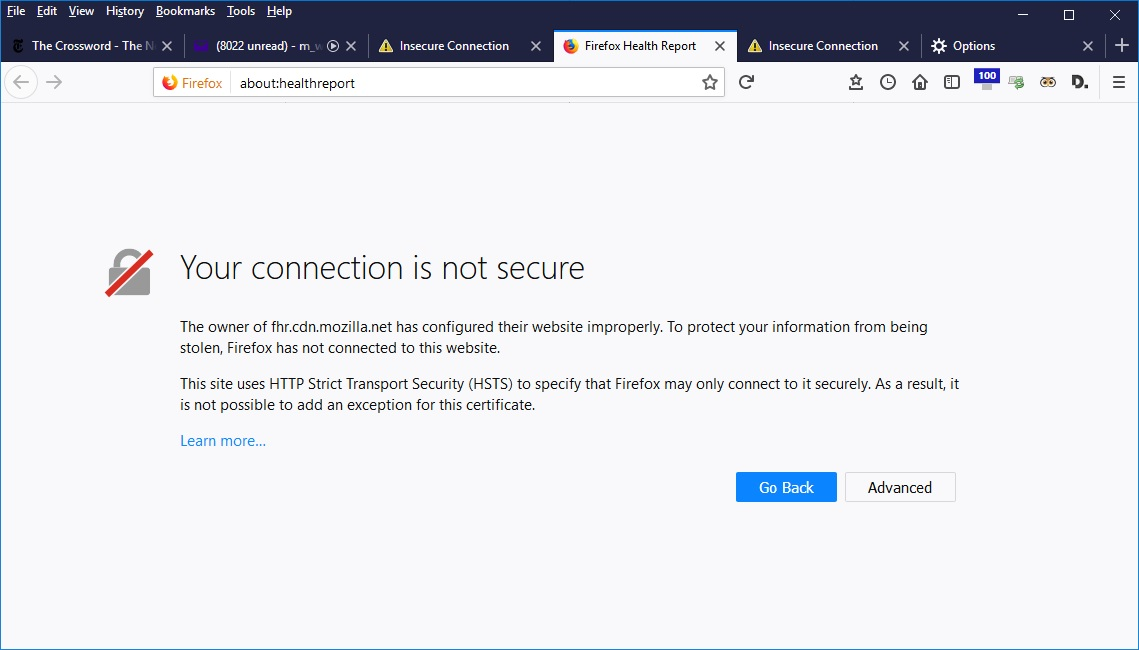Viewport: 1139px width, 650px height.
Task: Open the bookmarks menu toolbar icon
Action: 856,82
